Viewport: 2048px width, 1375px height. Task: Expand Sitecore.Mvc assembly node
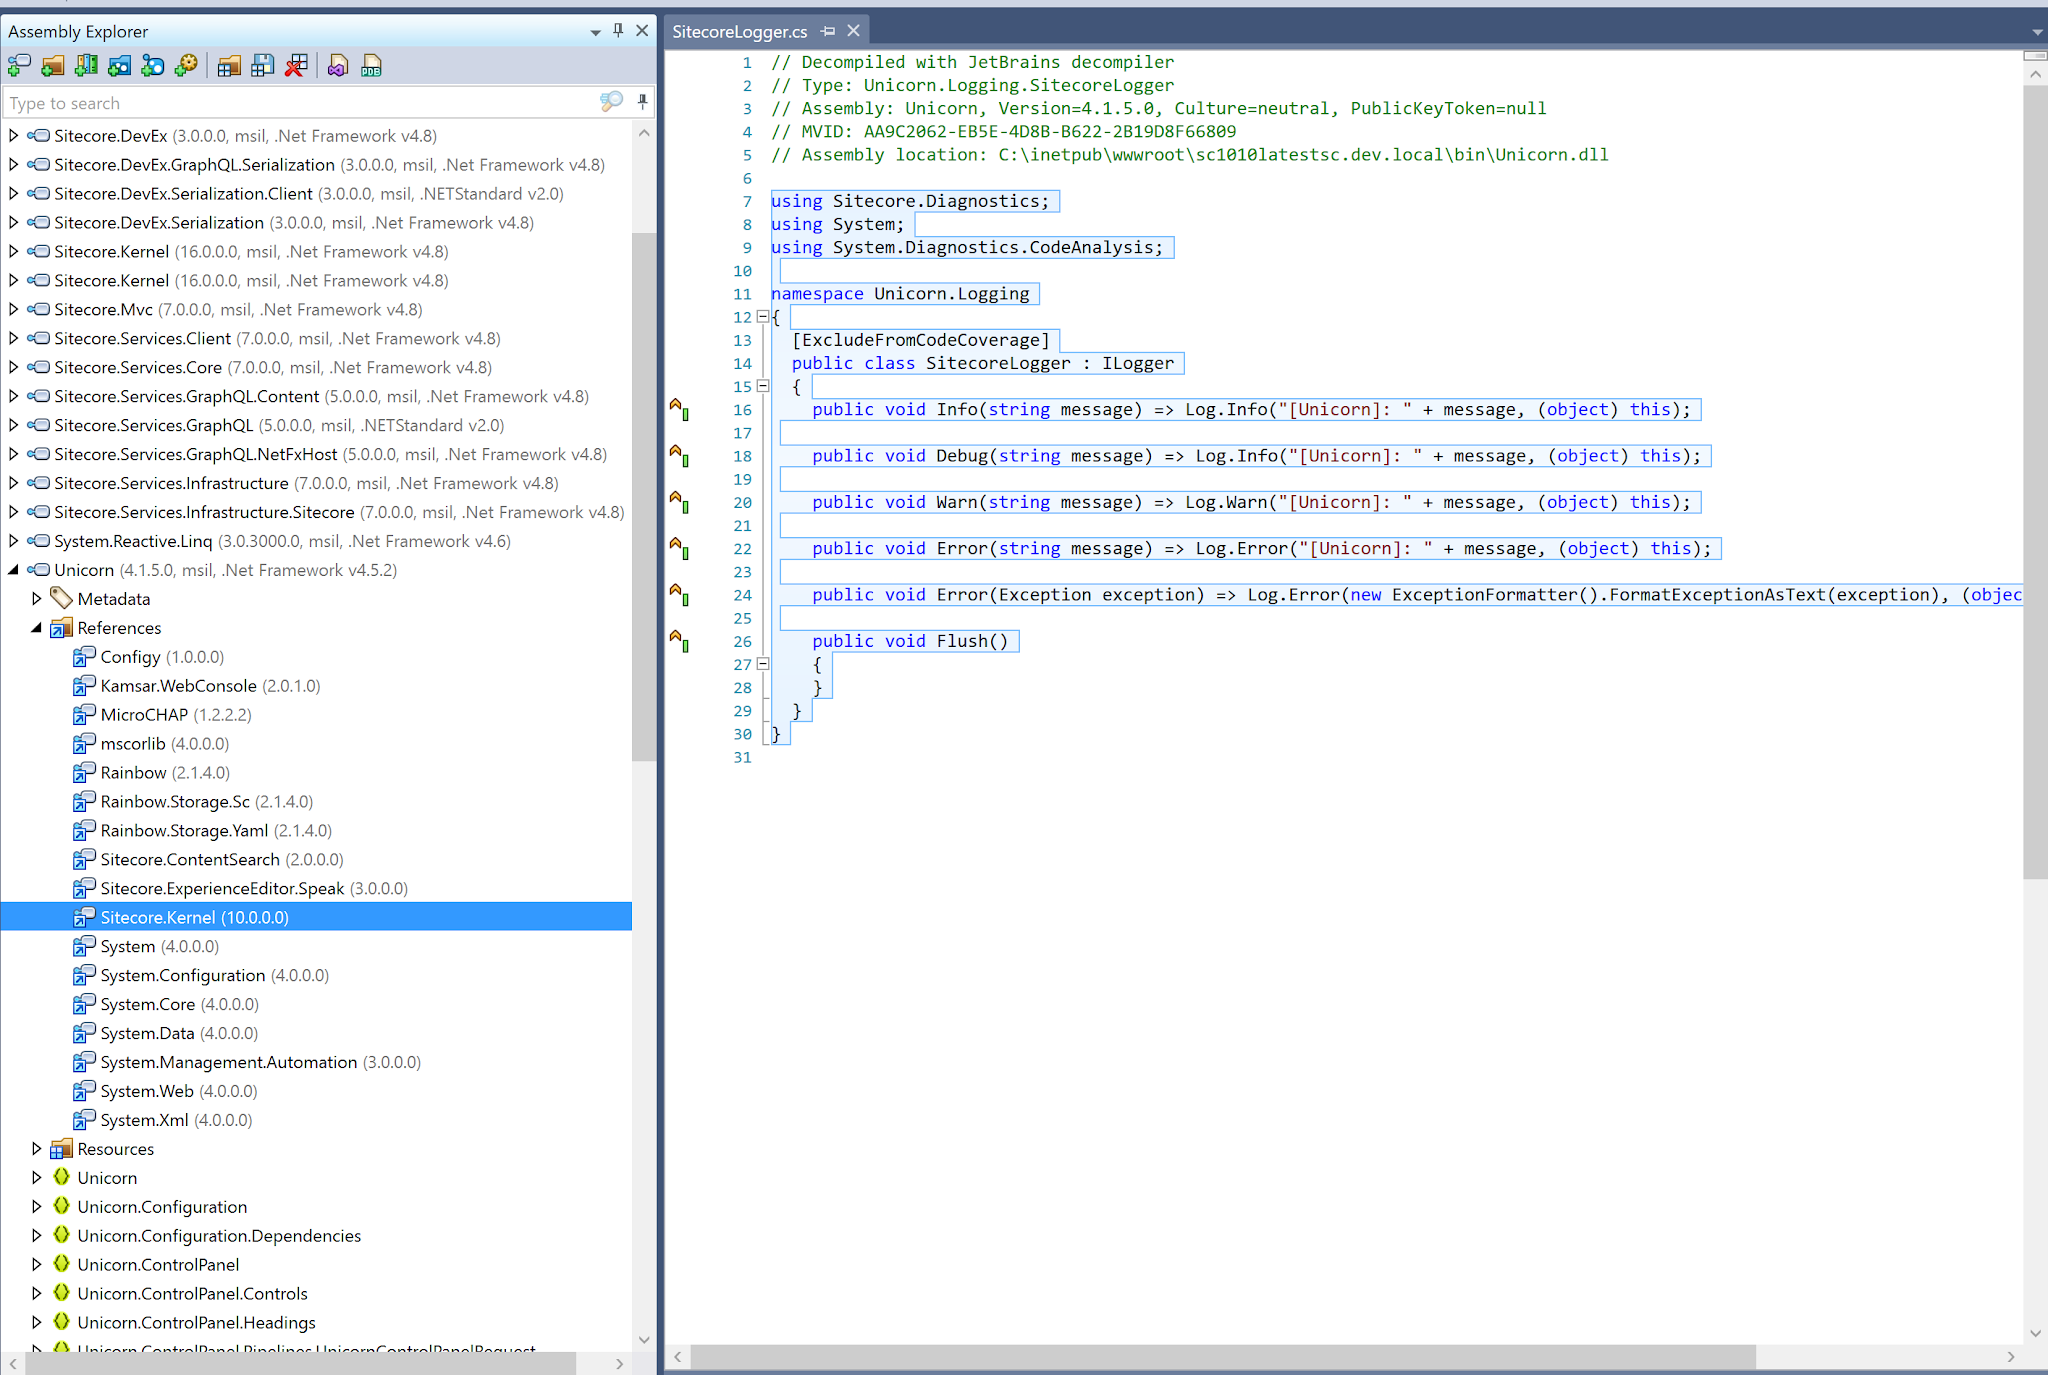coord(13,309)
